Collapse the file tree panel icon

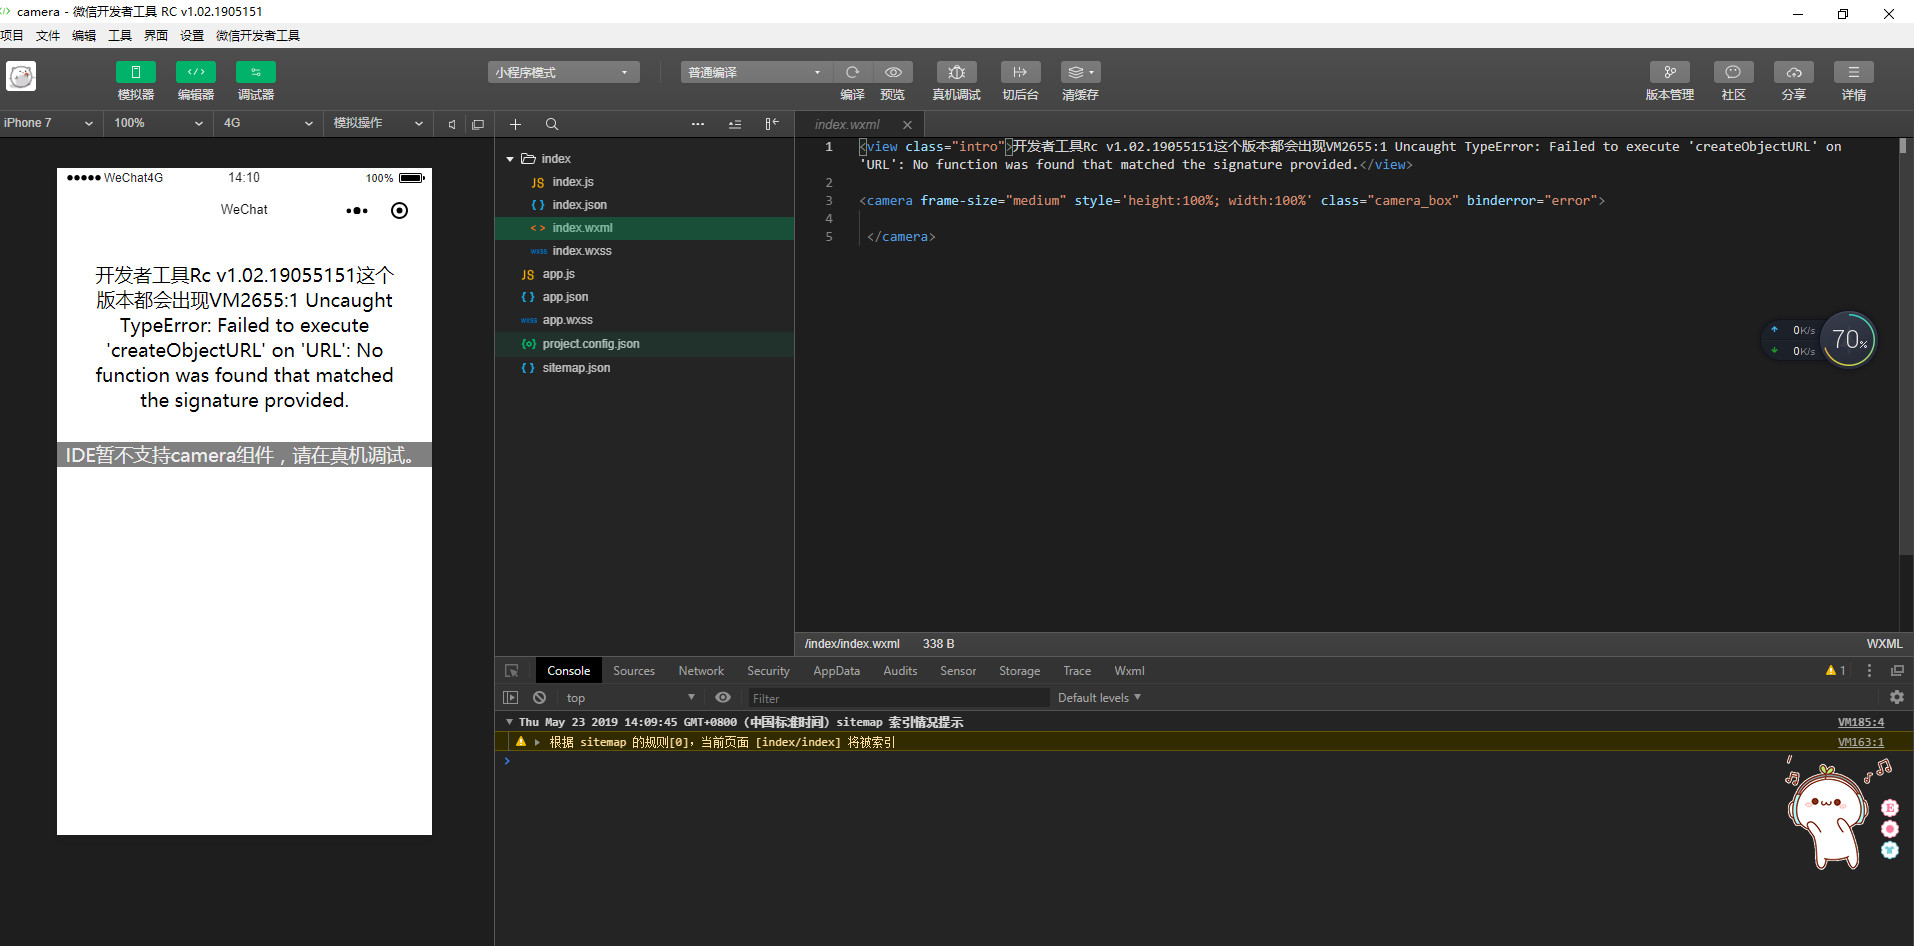tap(772, 124)
